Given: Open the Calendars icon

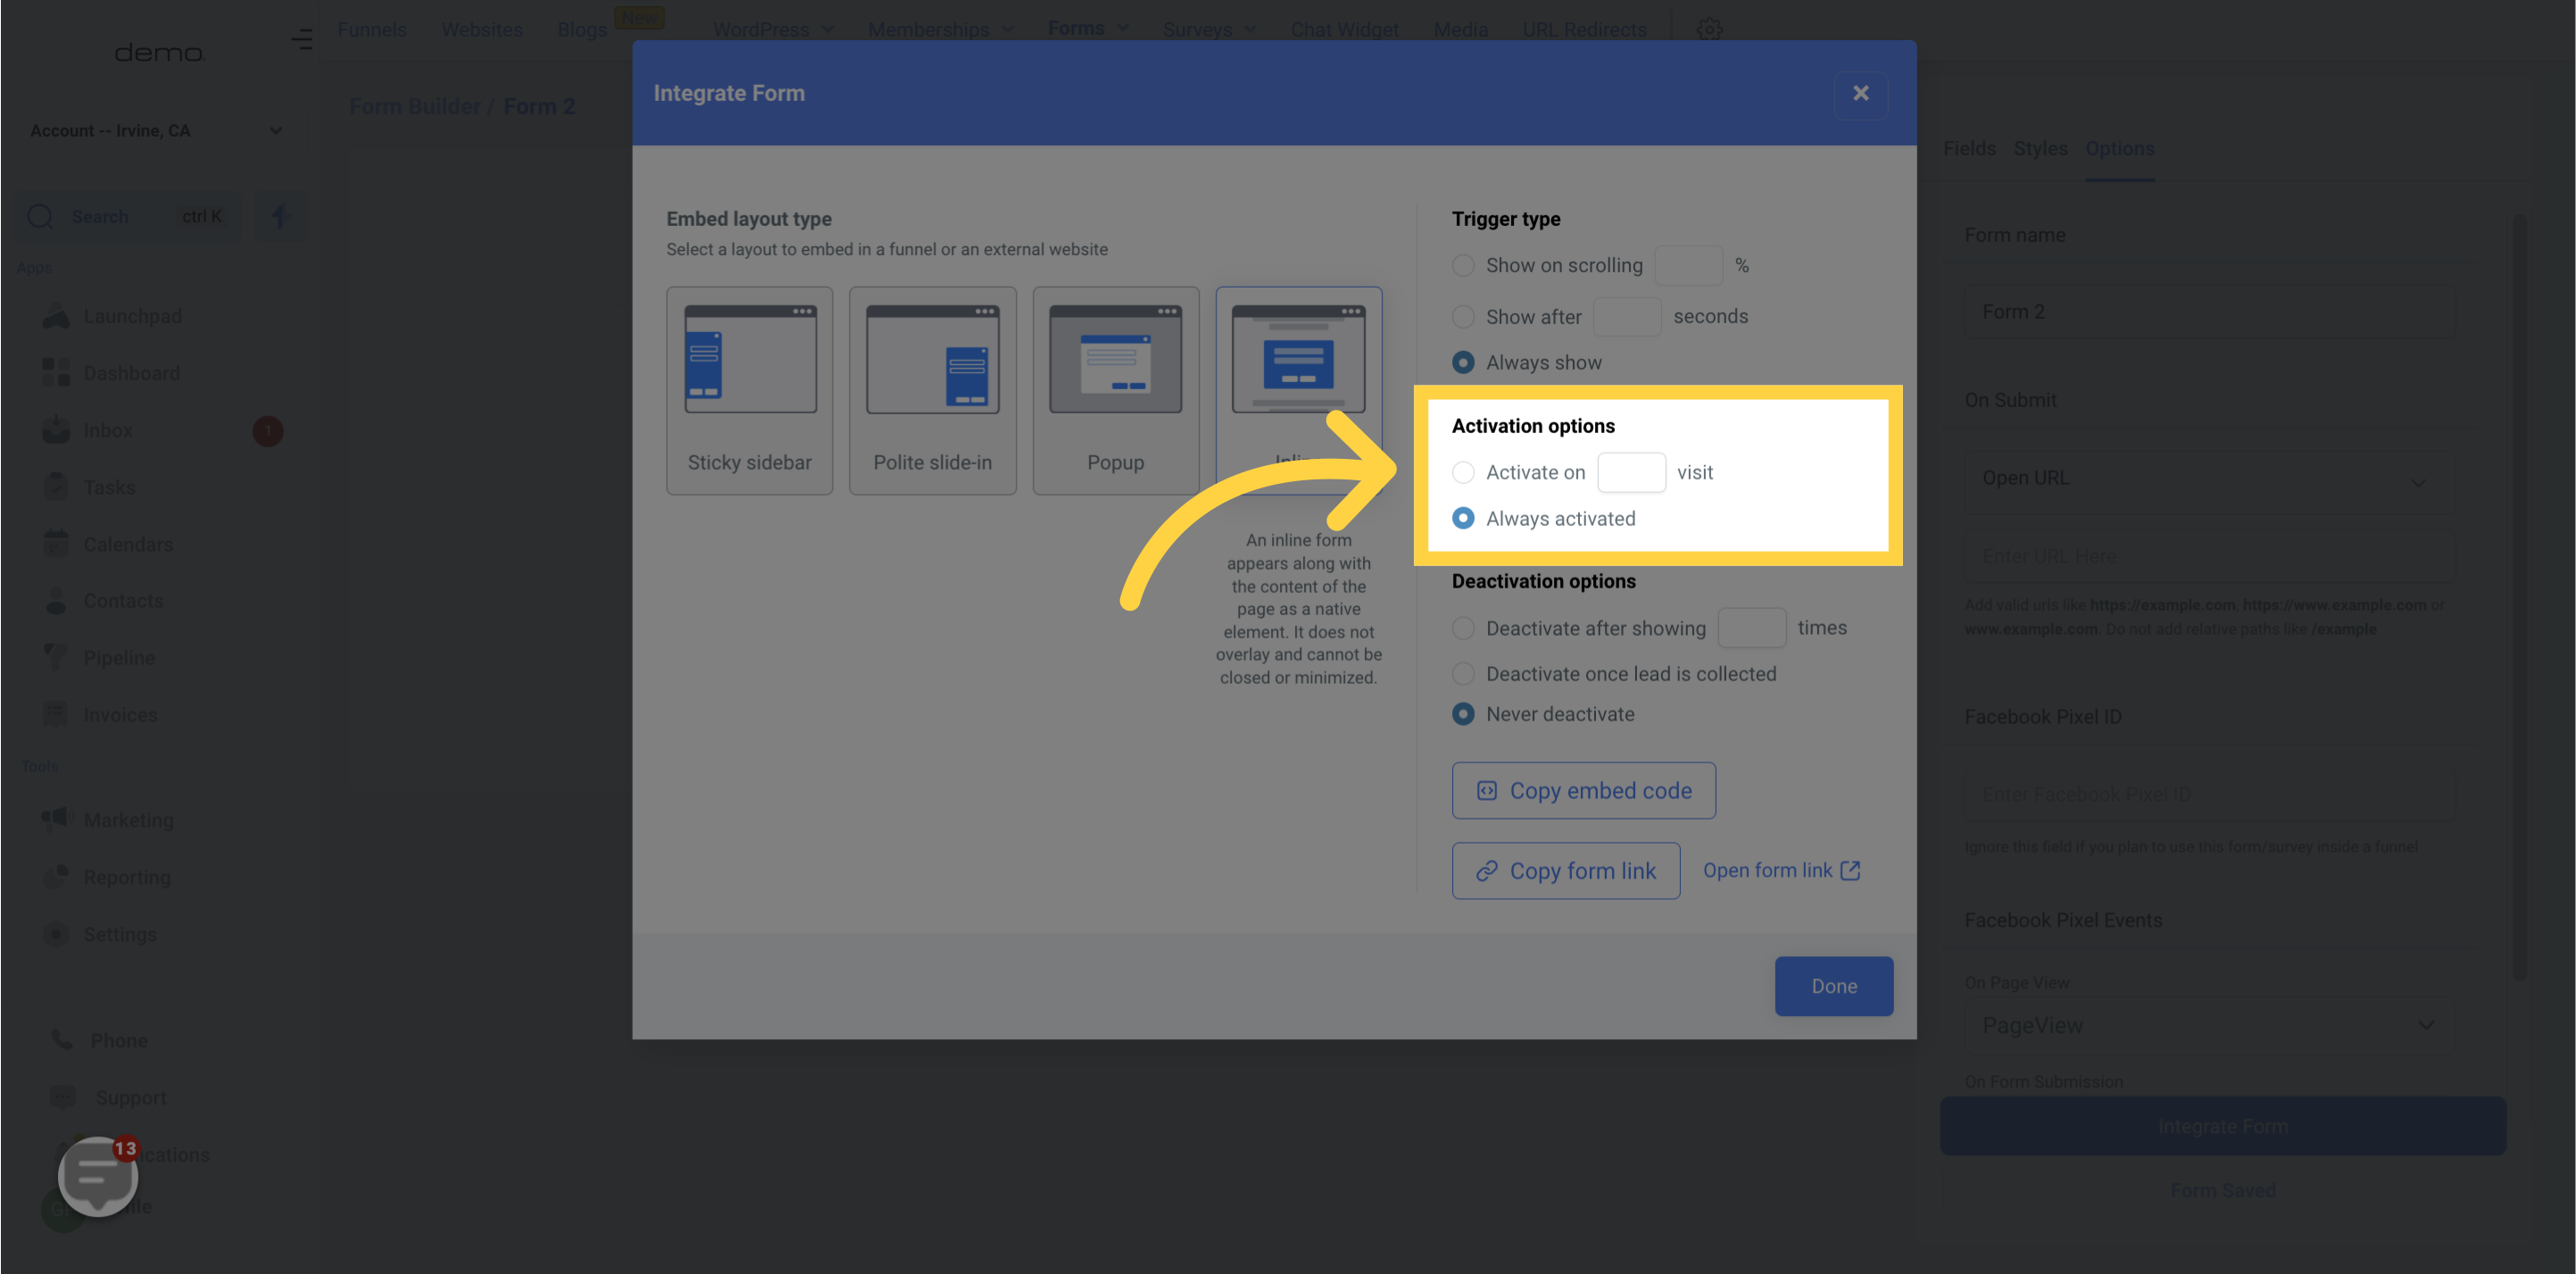Looking at the screenshot, I should (57, 543).
